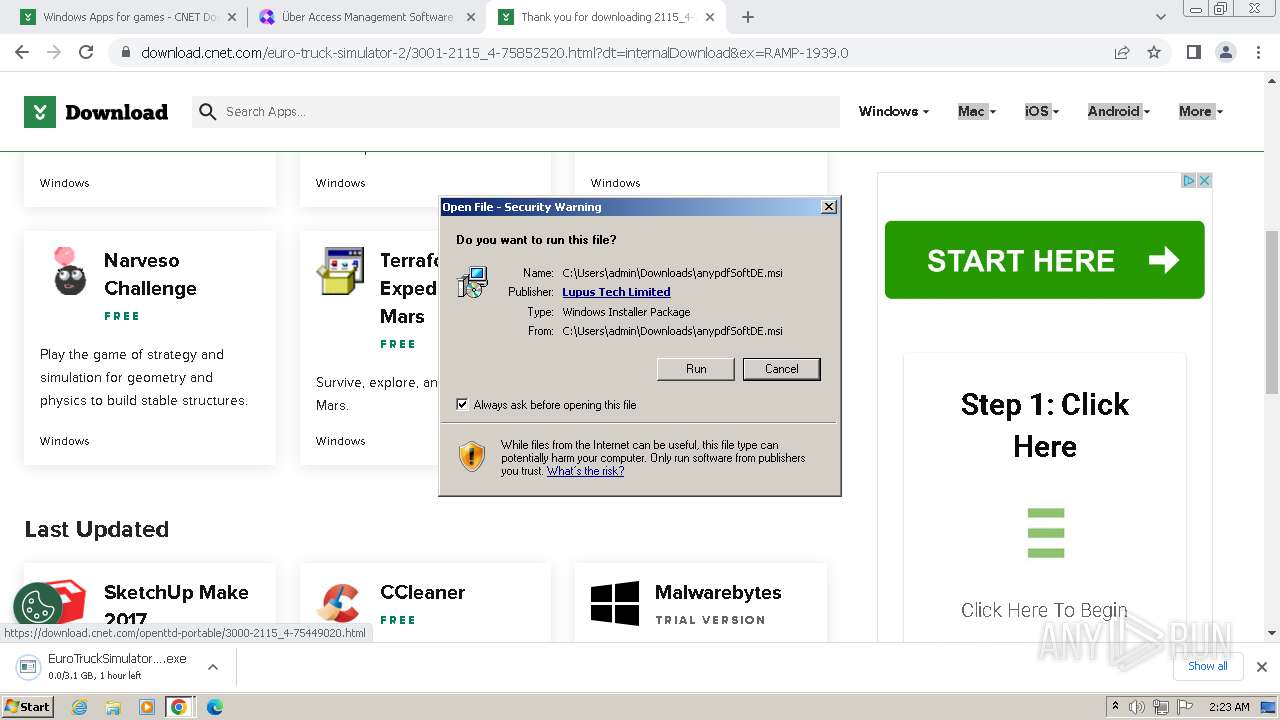Close the Windows Apps for games tab
Image resolution: width=1280 pixels, height=720 pixels.
[232, 17]
